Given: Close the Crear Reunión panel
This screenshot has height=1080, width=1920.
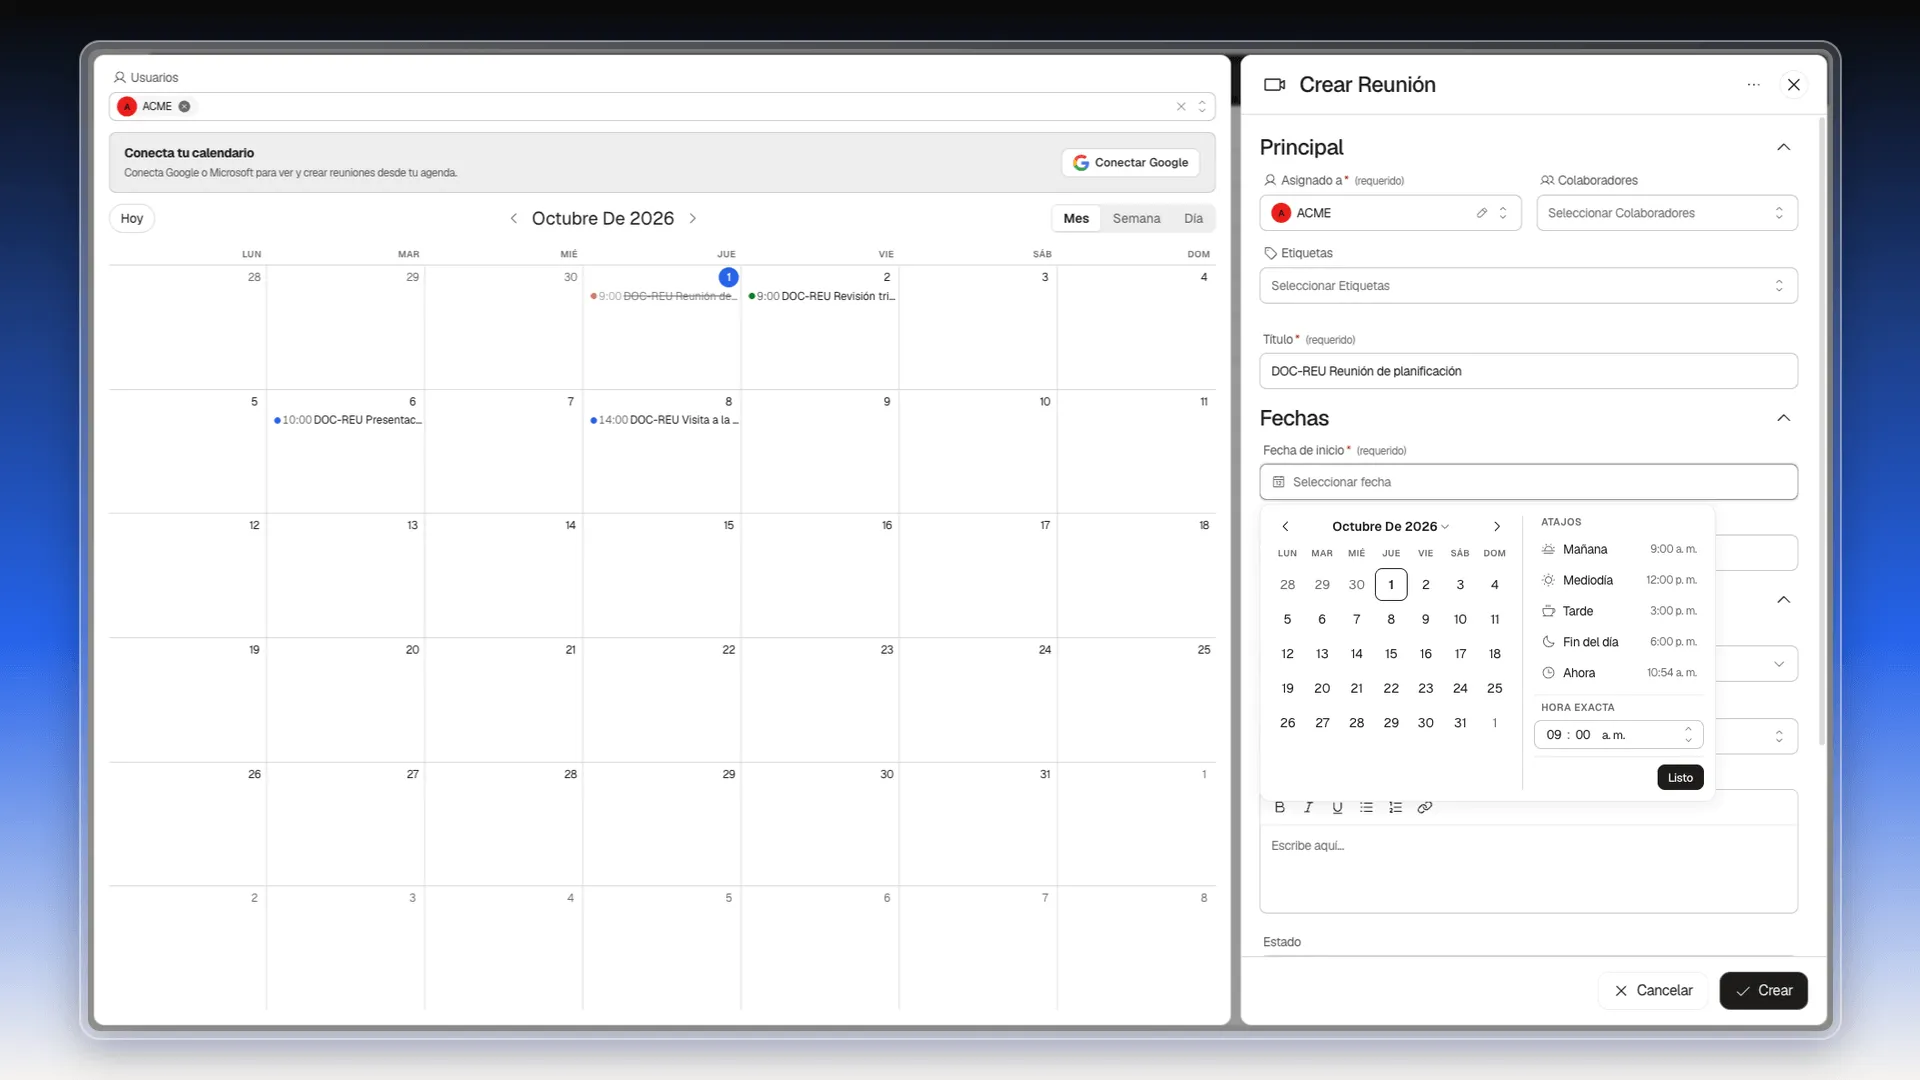Looking at the screenshot, I should pos(1794,85).
